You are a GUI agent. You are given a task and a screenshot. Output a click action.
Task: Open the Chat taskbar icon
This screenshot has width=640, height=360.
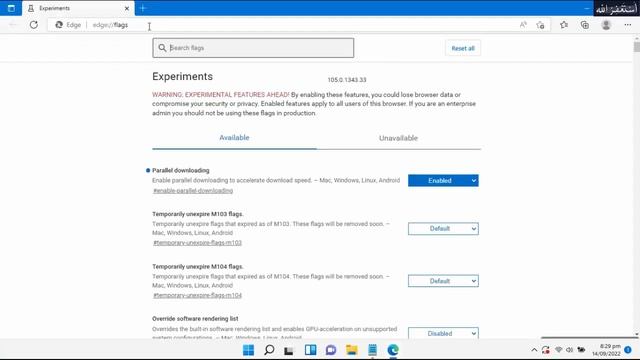click(331, 350)
